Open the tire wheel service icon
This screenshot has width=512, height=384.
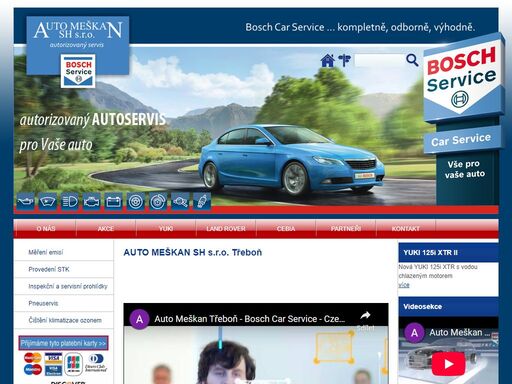[x=136, y=201]
